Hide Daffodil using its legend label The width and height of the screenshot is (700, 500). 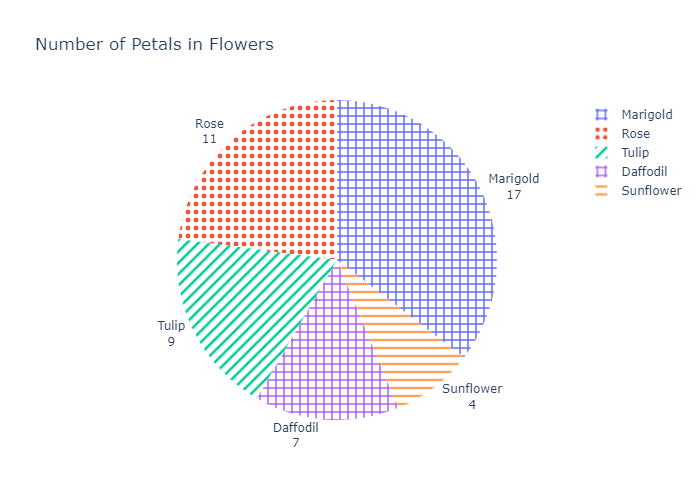coord(644,172)
